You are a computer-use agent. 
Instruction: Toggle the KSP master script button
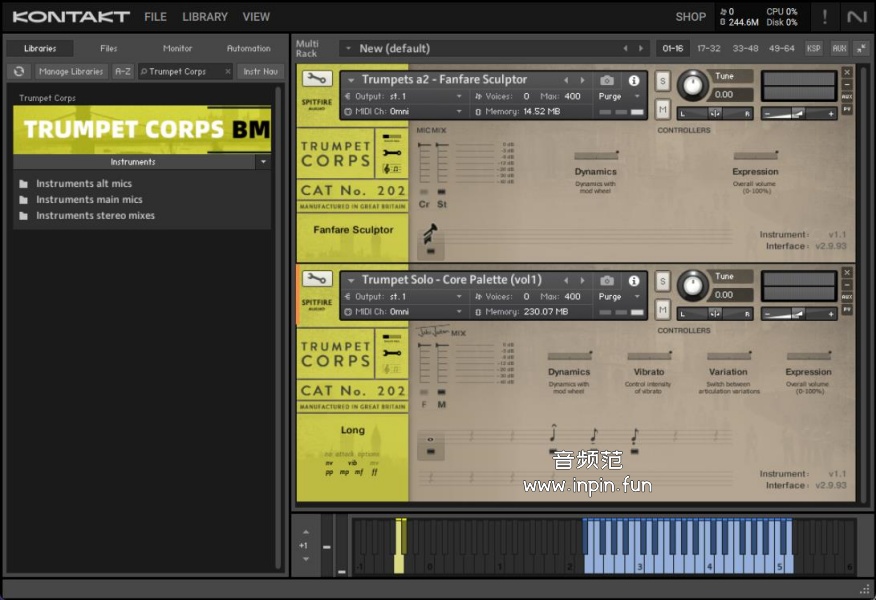(814, 48)
